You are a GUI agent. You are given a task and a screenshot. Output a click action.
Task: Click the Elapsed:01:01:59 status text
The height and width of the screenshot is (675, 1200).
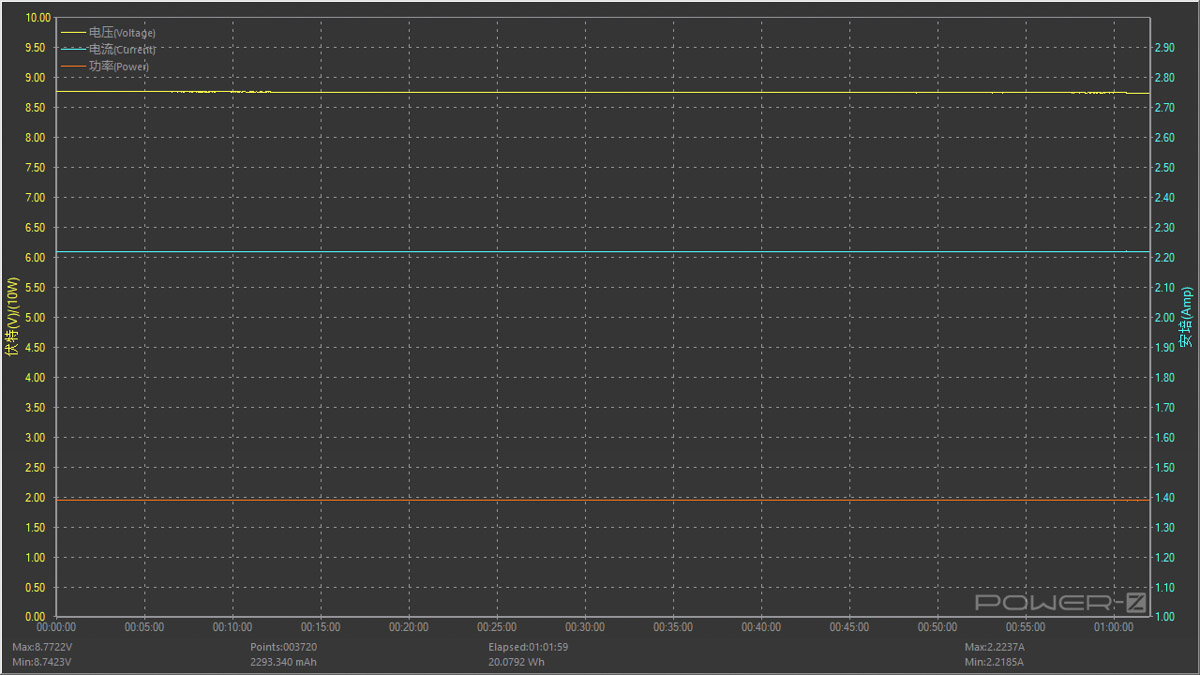[x=536, y=647]
